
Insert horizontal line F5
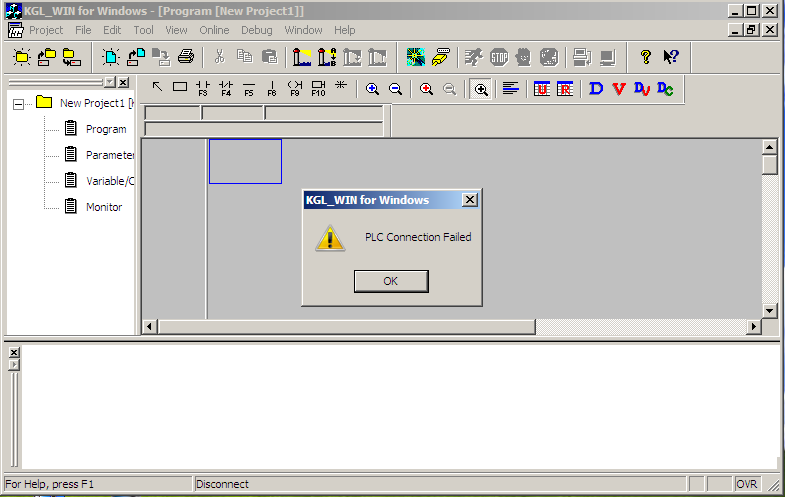click(x=249, y=88)
